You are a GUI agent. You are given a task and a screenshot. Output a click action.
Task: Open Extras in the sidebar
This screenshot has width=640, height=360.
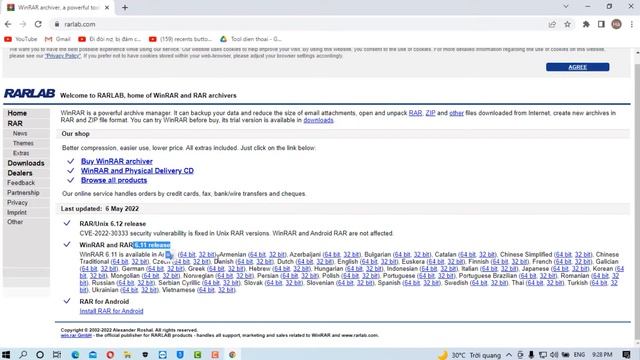21,153
